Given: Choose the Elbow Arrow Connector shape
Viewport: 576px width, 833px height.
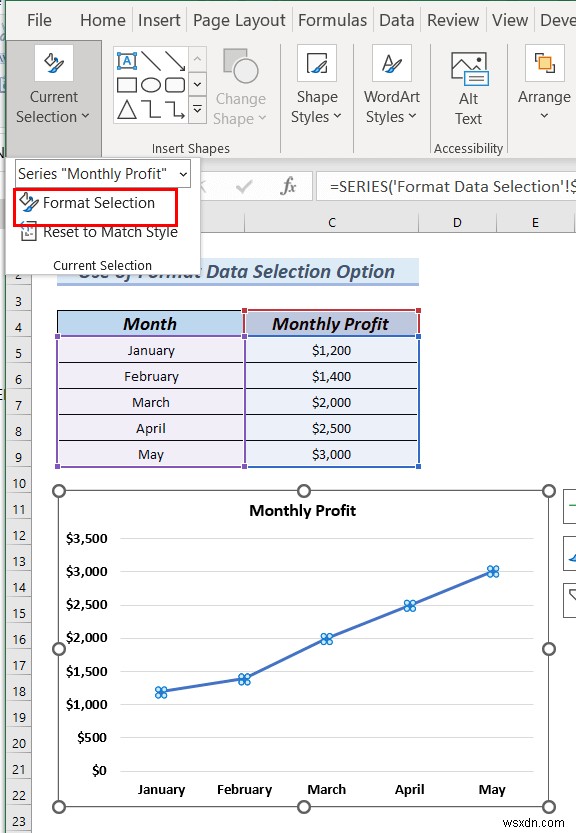Looking at the screenshot, I should [x=175, y=109].
